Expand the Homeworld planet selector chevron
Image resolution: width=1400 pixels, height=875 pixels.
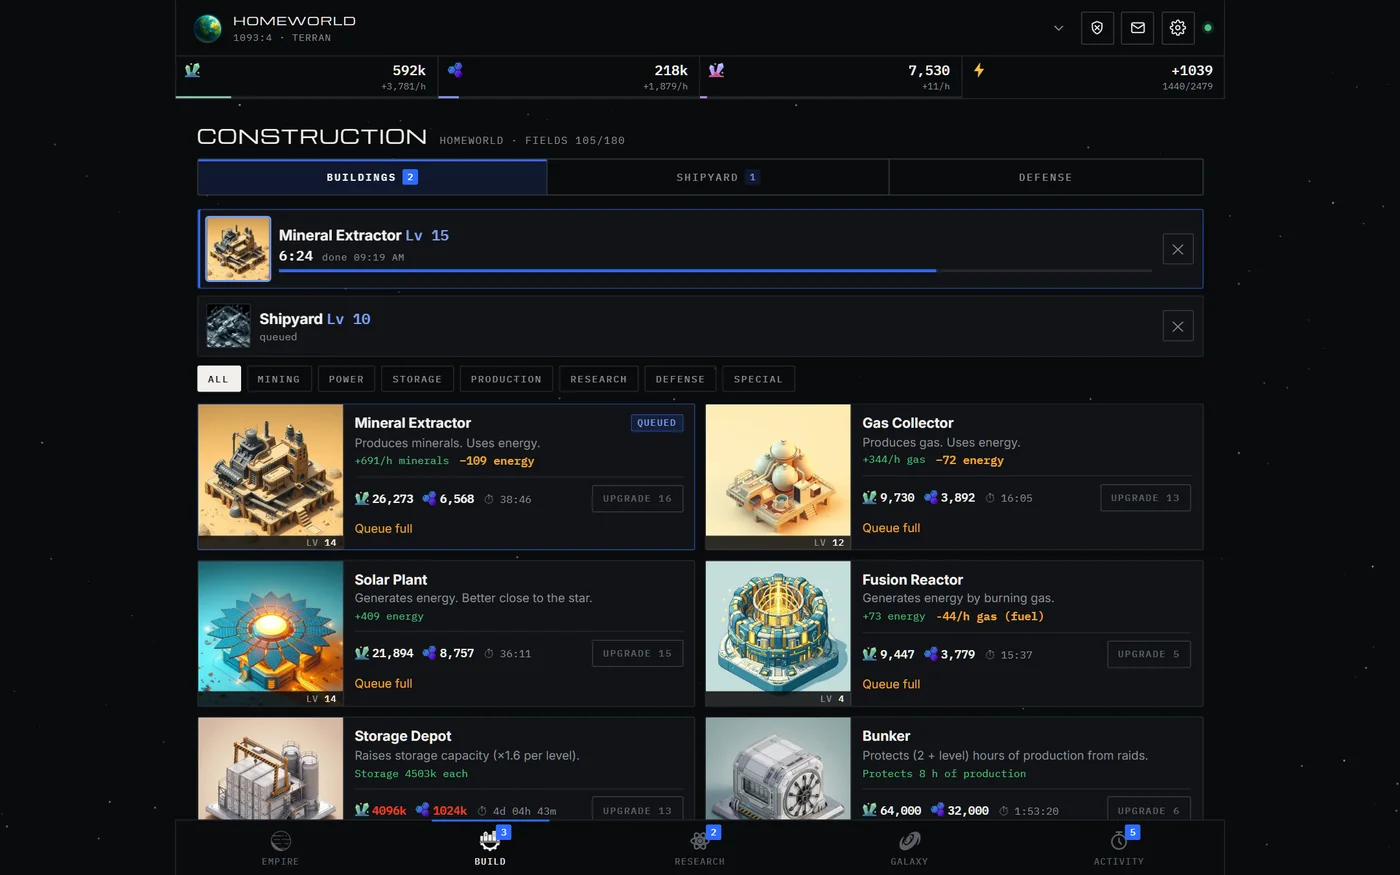click(1058, 28)
